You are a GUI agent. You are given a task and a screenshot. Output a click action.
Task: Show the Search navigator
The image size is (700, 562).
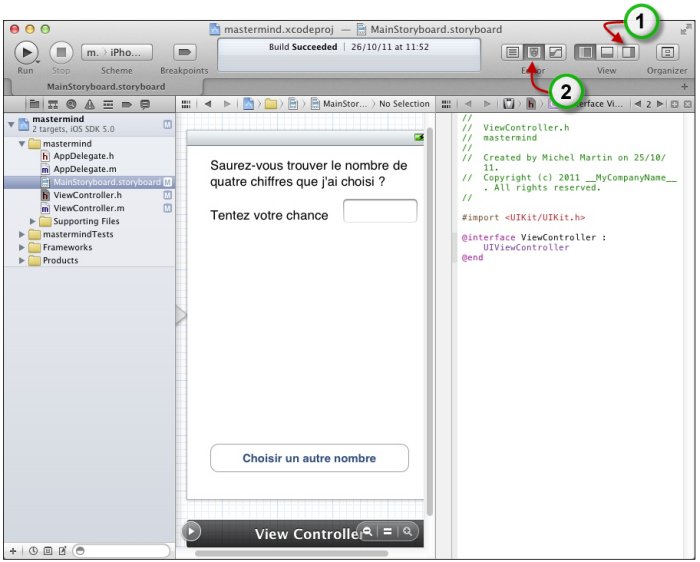71,104
